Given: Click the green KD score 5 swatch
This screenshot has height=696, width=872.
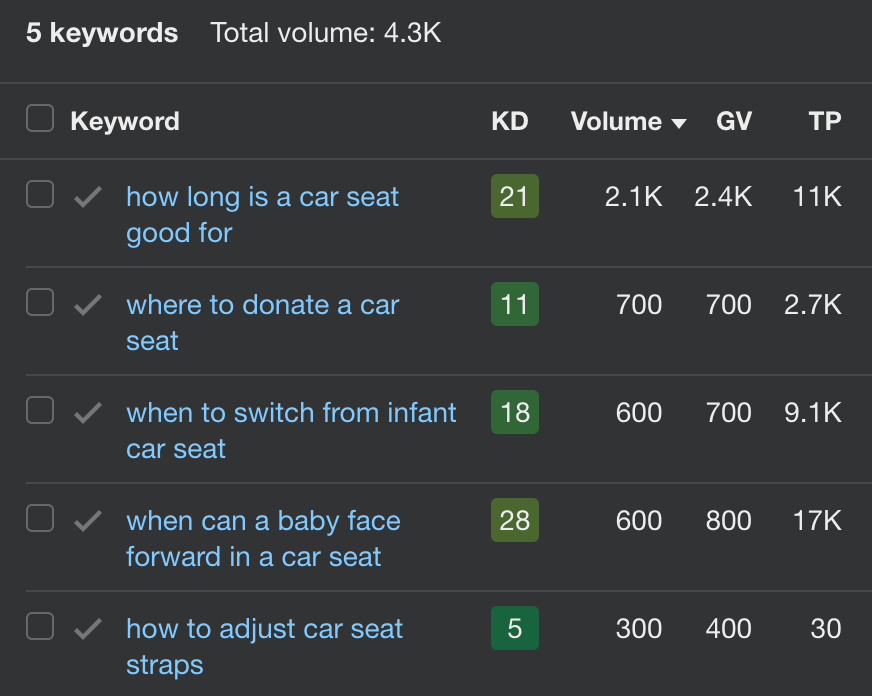Looking at the screenshot, I should (514, 627).
